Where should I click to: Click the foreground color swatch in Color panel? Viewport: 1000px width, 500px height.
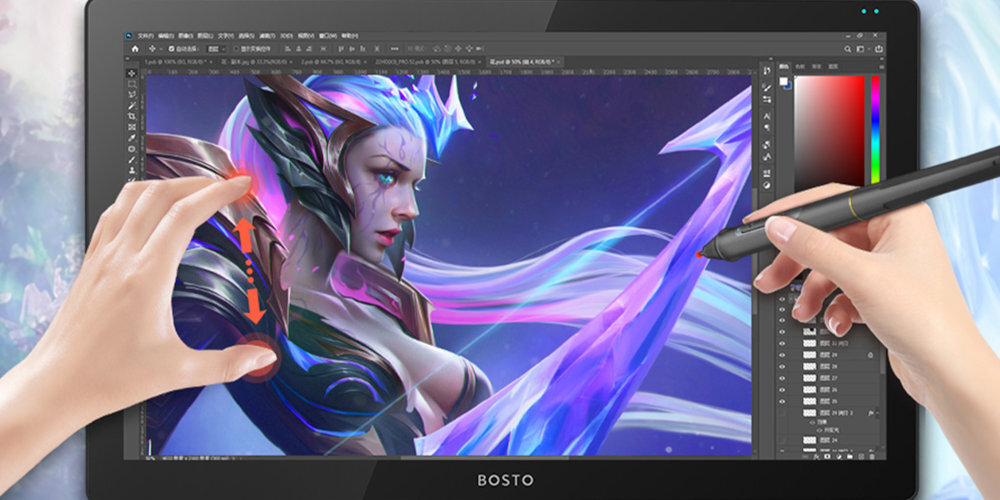pyautogui.click(x=783, y=82)
